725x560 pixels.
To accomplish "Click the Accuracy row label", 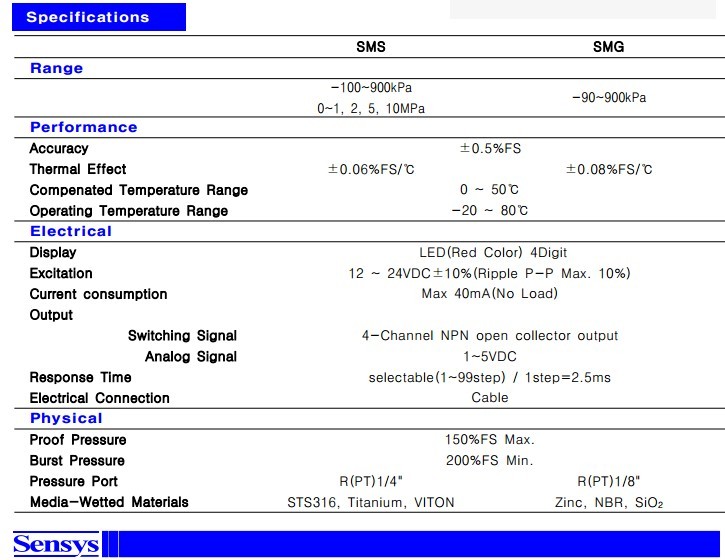I will (59, 148).
